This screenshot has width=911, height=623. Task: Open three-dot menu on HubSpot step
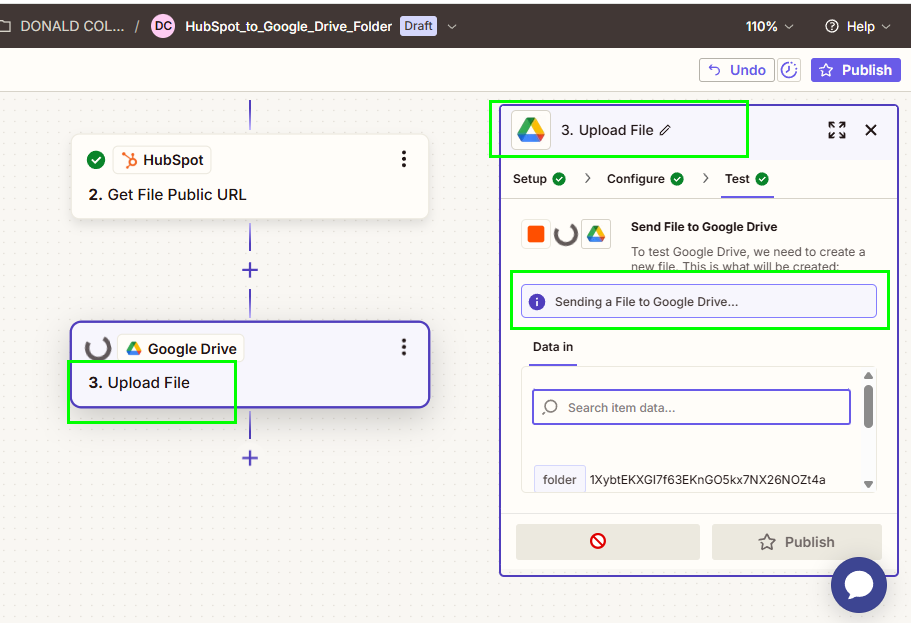404,159
